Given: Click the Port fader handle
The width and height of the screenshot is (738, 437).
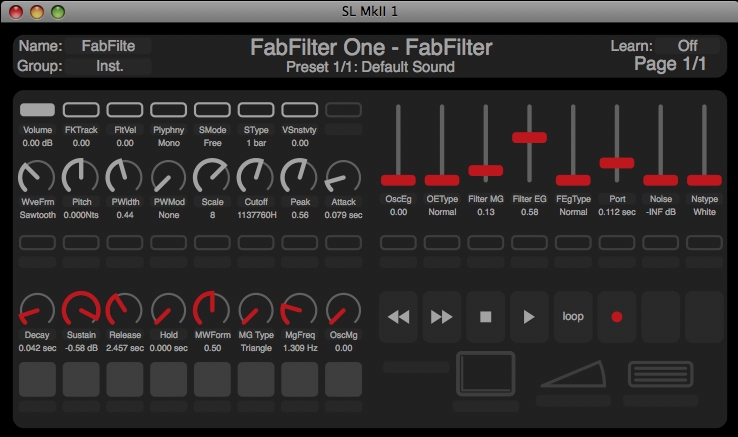Looking at the screenshot, I should (617, 163).
